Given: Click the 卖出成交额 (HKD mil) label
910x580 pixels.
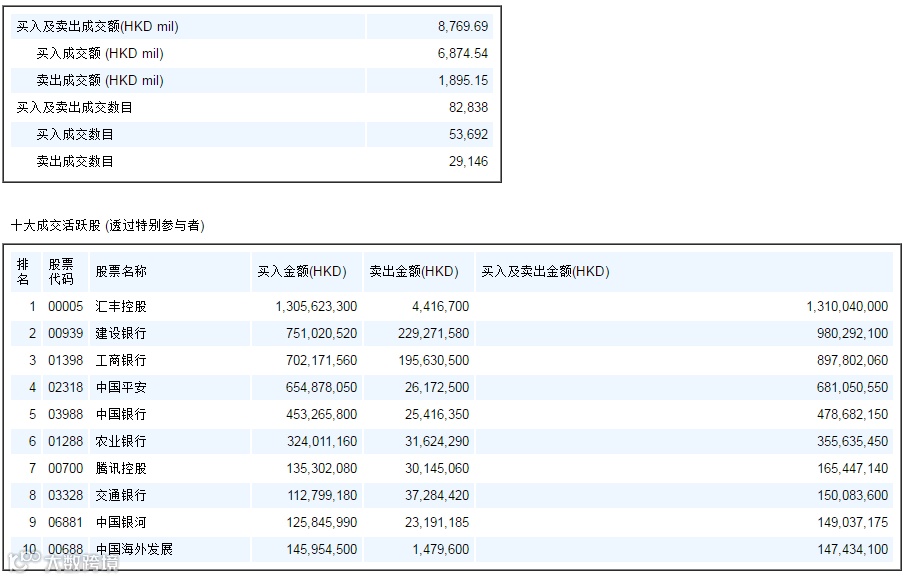Looking at the screenshot, I should coord(100,81).
